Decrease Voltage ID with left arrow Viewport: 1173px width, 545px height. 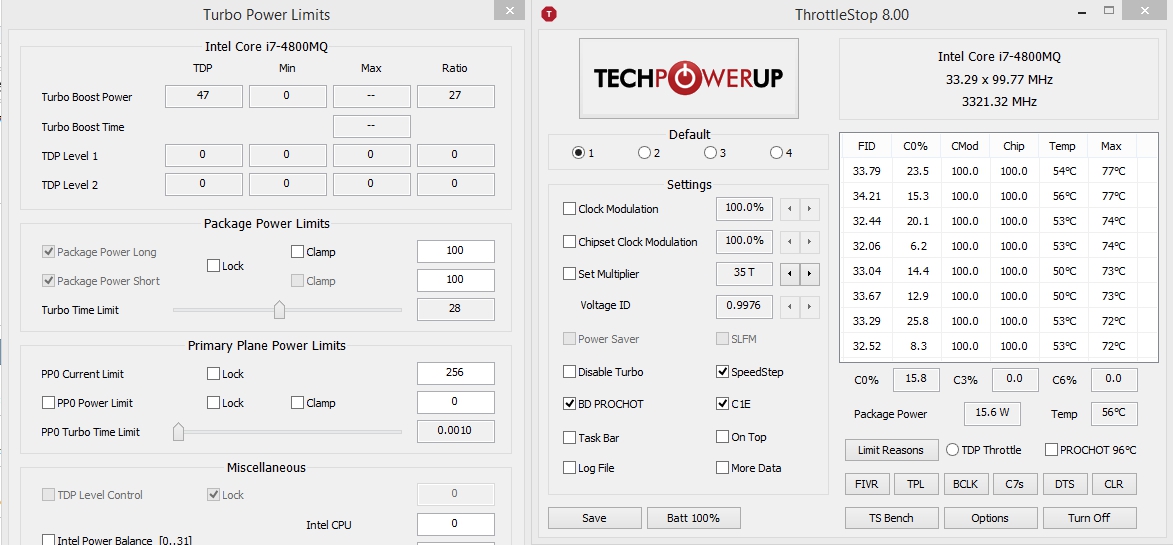(x=790, y=307)
